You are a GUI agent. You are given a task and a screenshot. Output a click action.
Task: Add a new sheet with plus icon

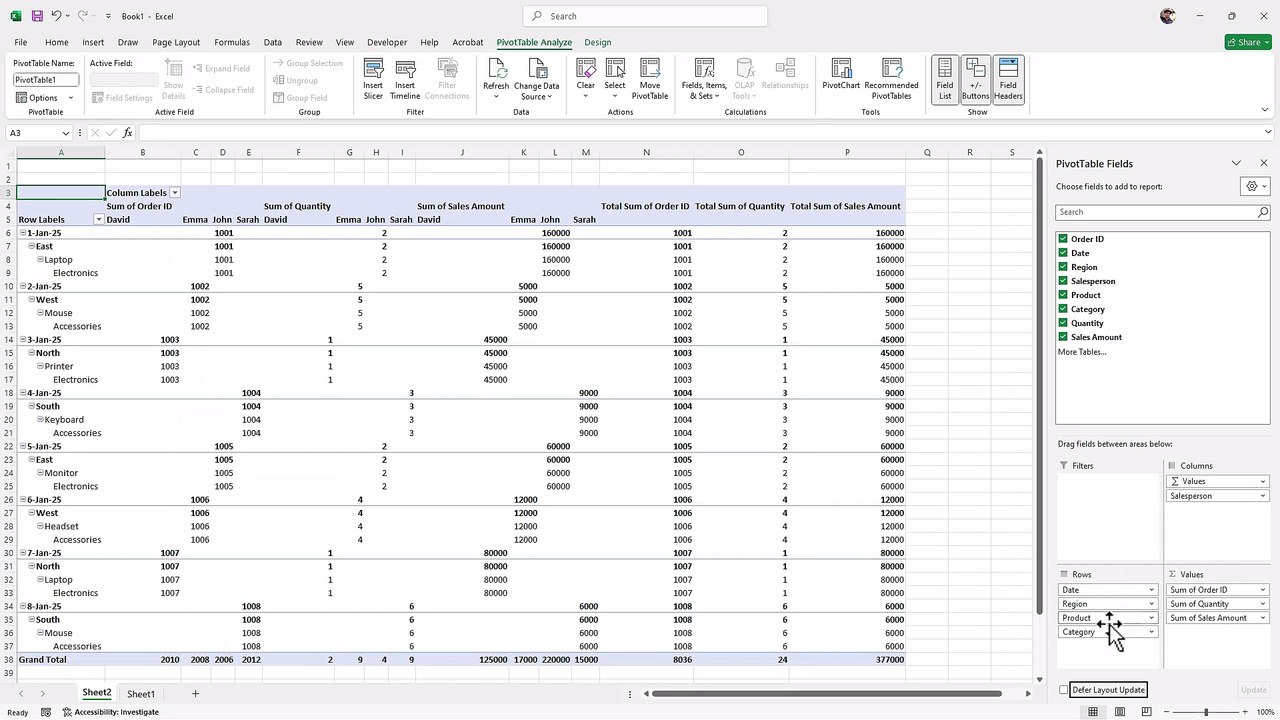195,694
